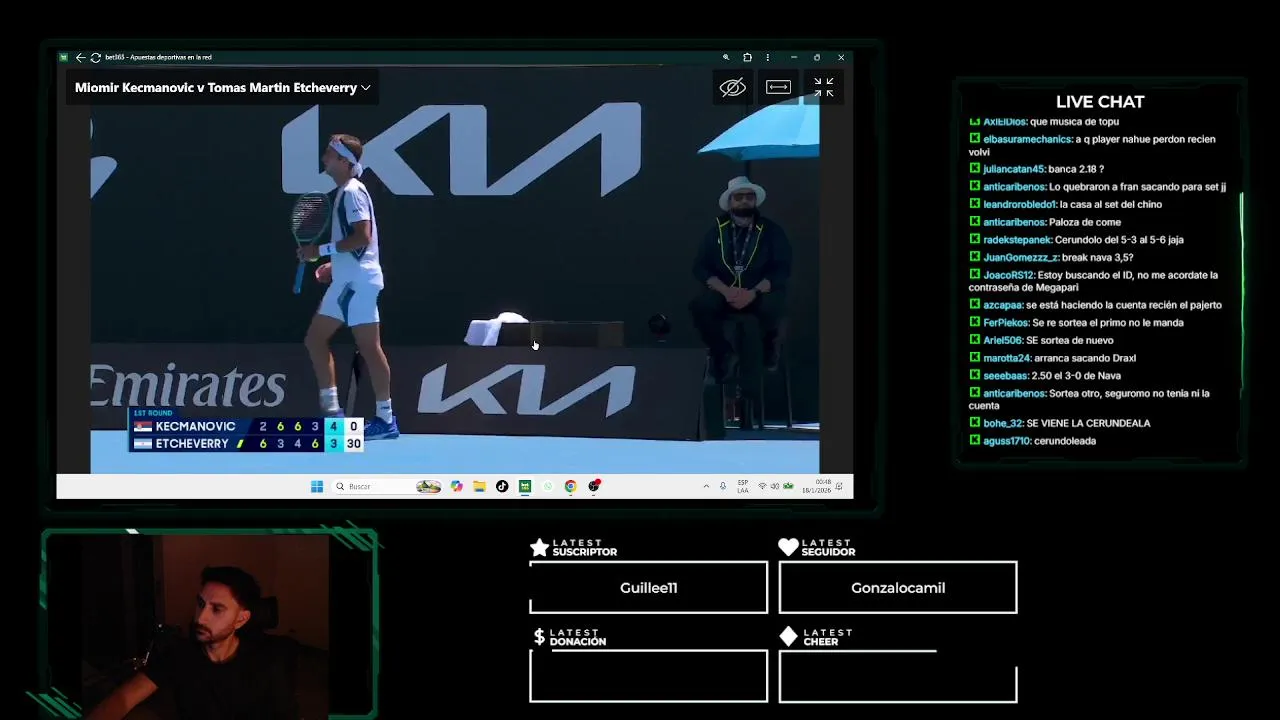Click chat user leandrorobledo1

point(1019,205)
